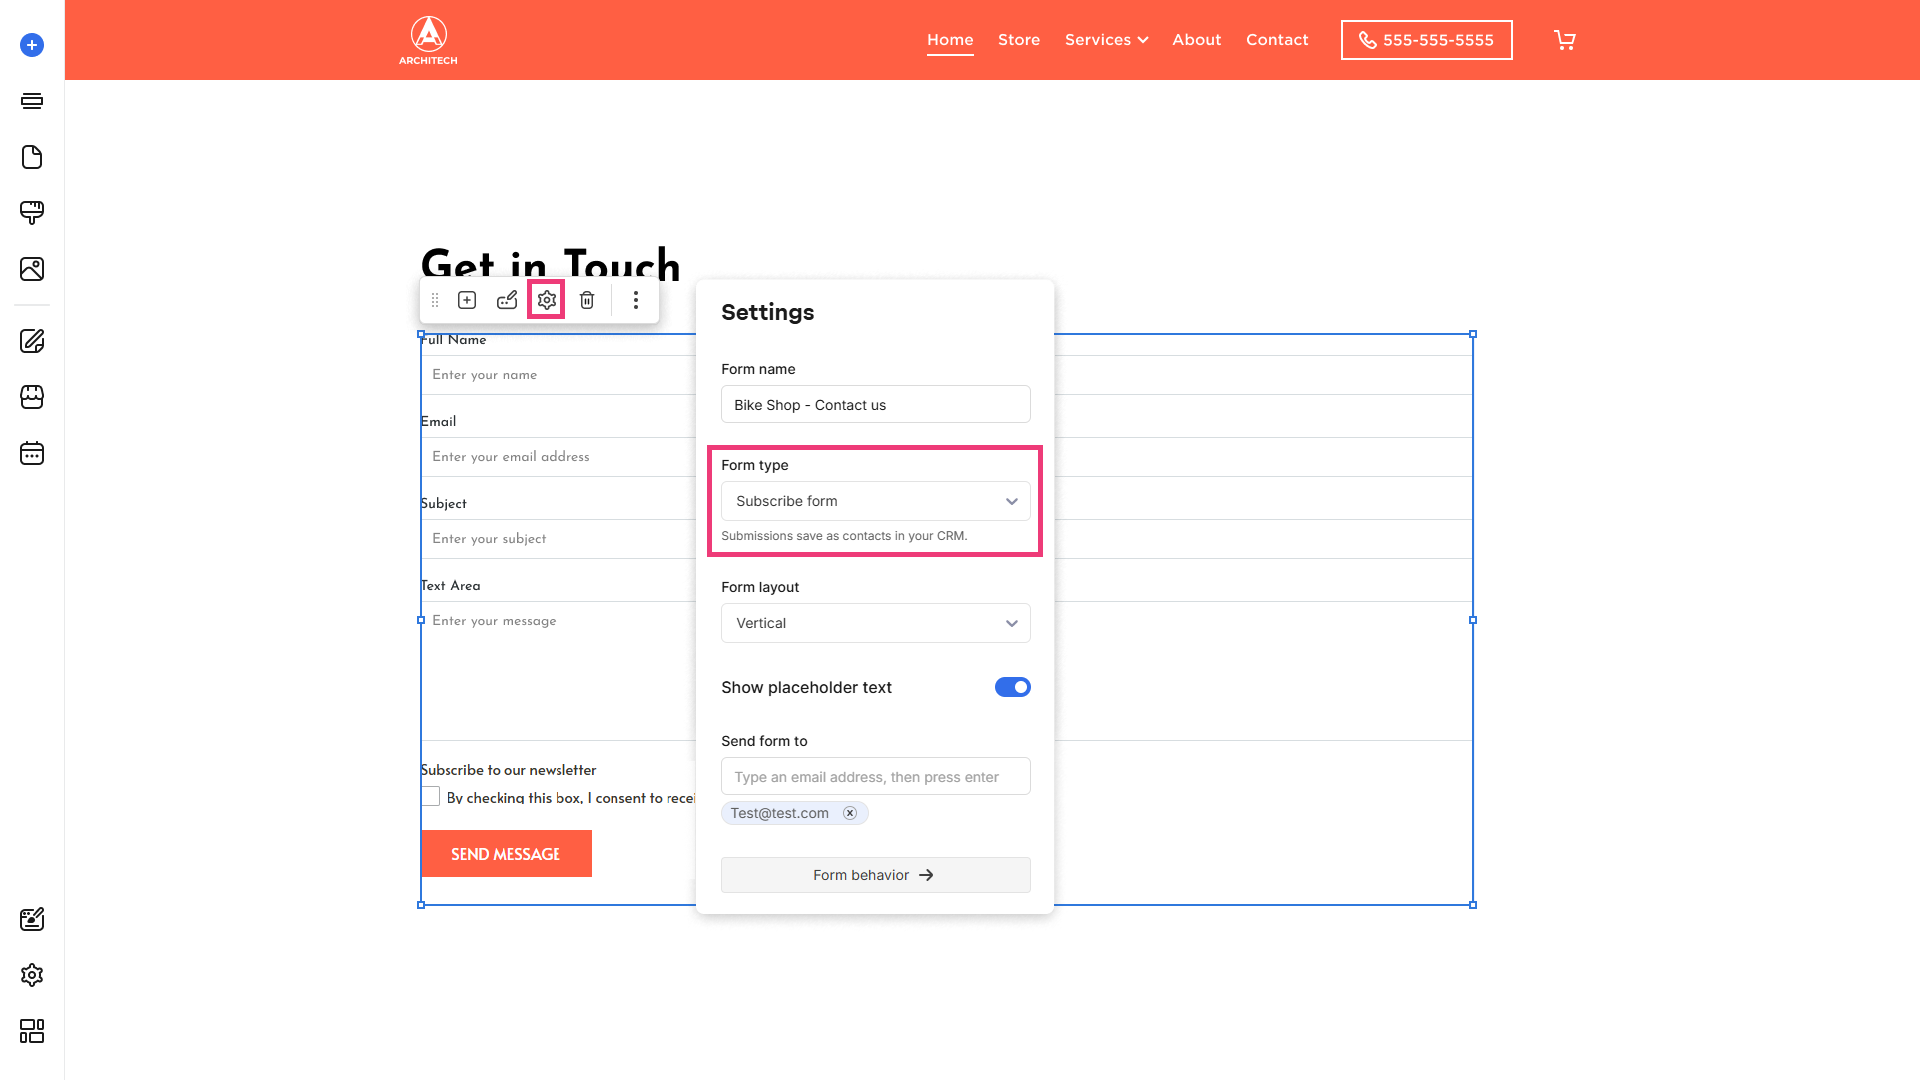Click the SEND MESSAGE button
Image resolution: width=1920 pixels, height=1080 pixels.
coord(506,854)
